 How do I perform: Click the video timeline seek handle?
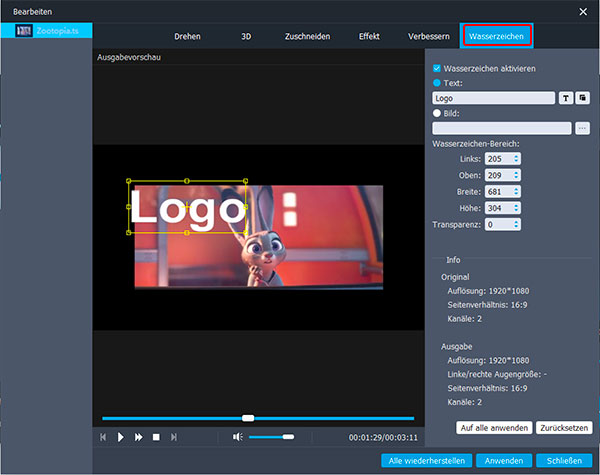(248, 418)
